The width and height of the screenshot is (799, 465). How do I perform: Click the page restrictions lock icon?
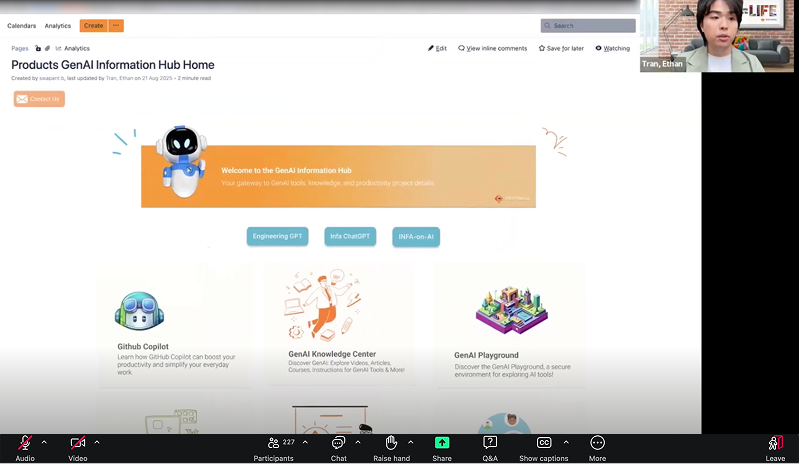point(38,48)
